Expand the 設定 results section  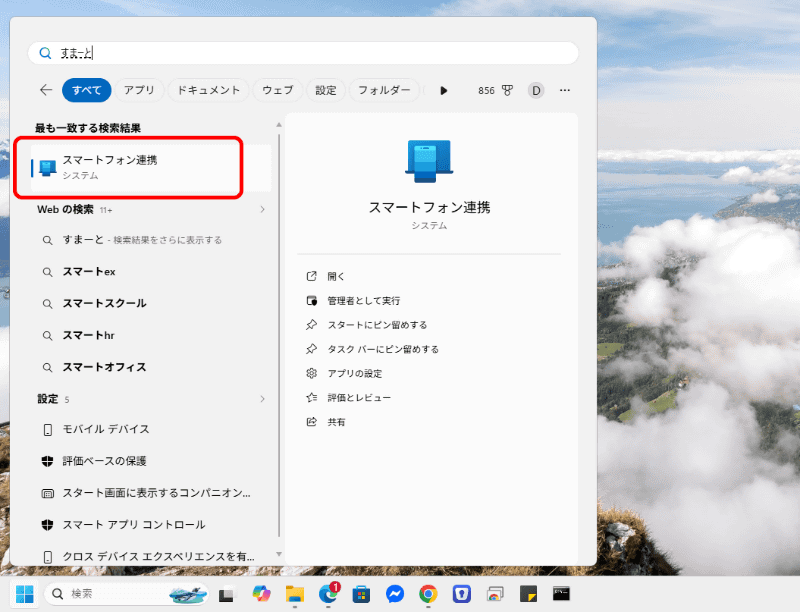coord(262,398)
